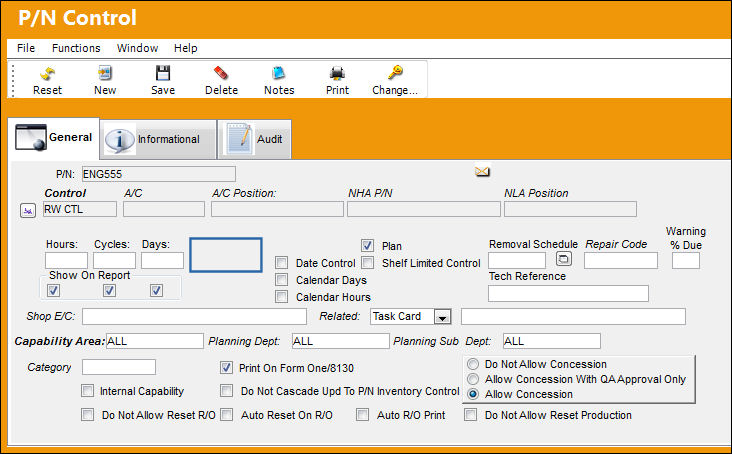Open the Functions menu
This screenshot has height=454, width=732.
coord(76,48)
